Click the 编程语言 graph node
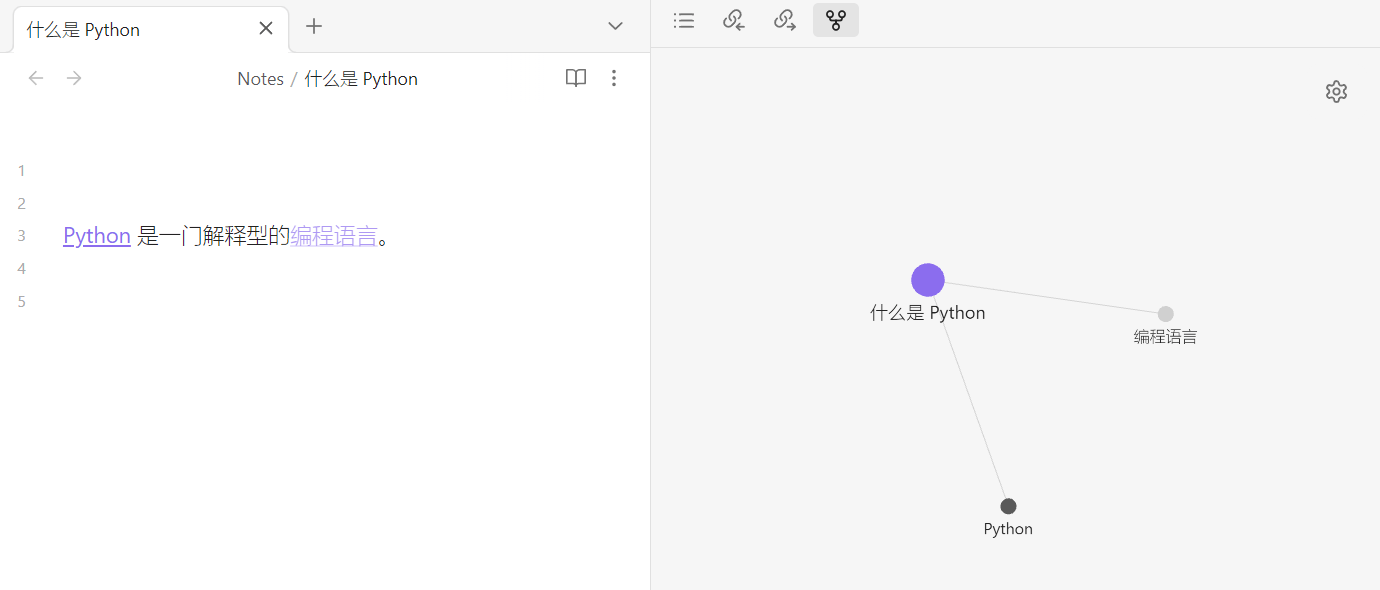Image resolution: width=1380 pixels, height=590 pixels. coord(1165,314)
